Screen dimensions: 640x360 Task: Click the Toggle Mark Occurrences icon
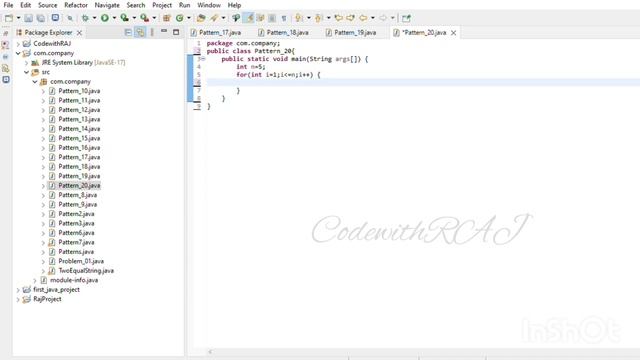(248, 18)
